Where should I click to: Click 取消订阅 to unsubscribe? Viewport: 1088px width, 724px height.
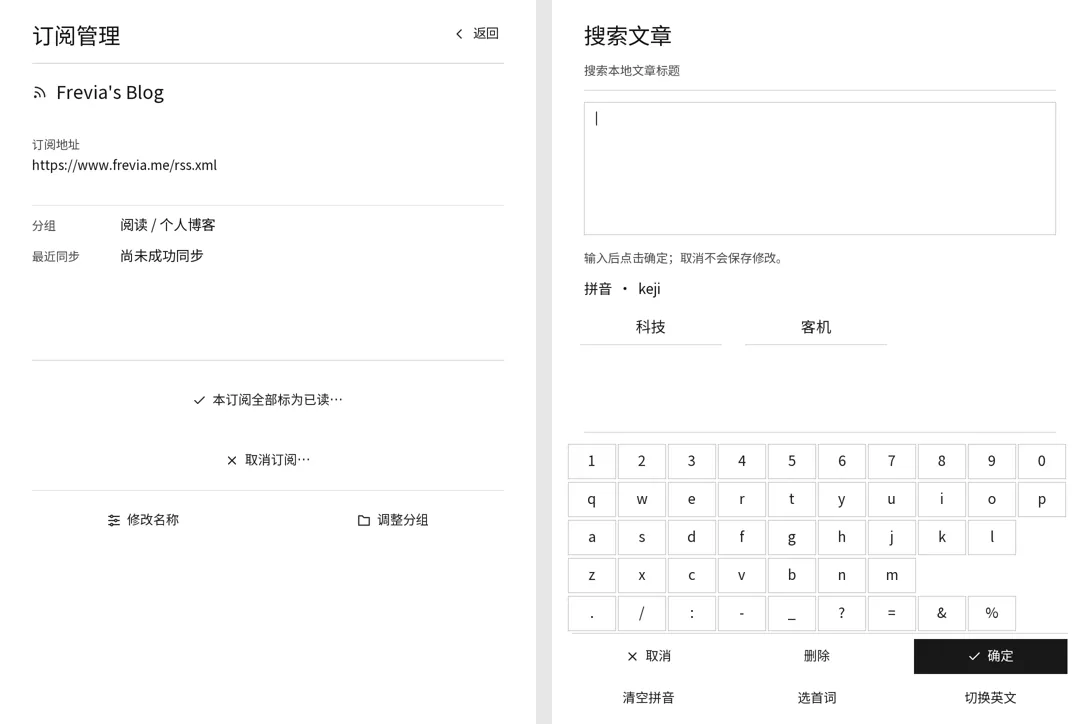(x=268, y=460)
